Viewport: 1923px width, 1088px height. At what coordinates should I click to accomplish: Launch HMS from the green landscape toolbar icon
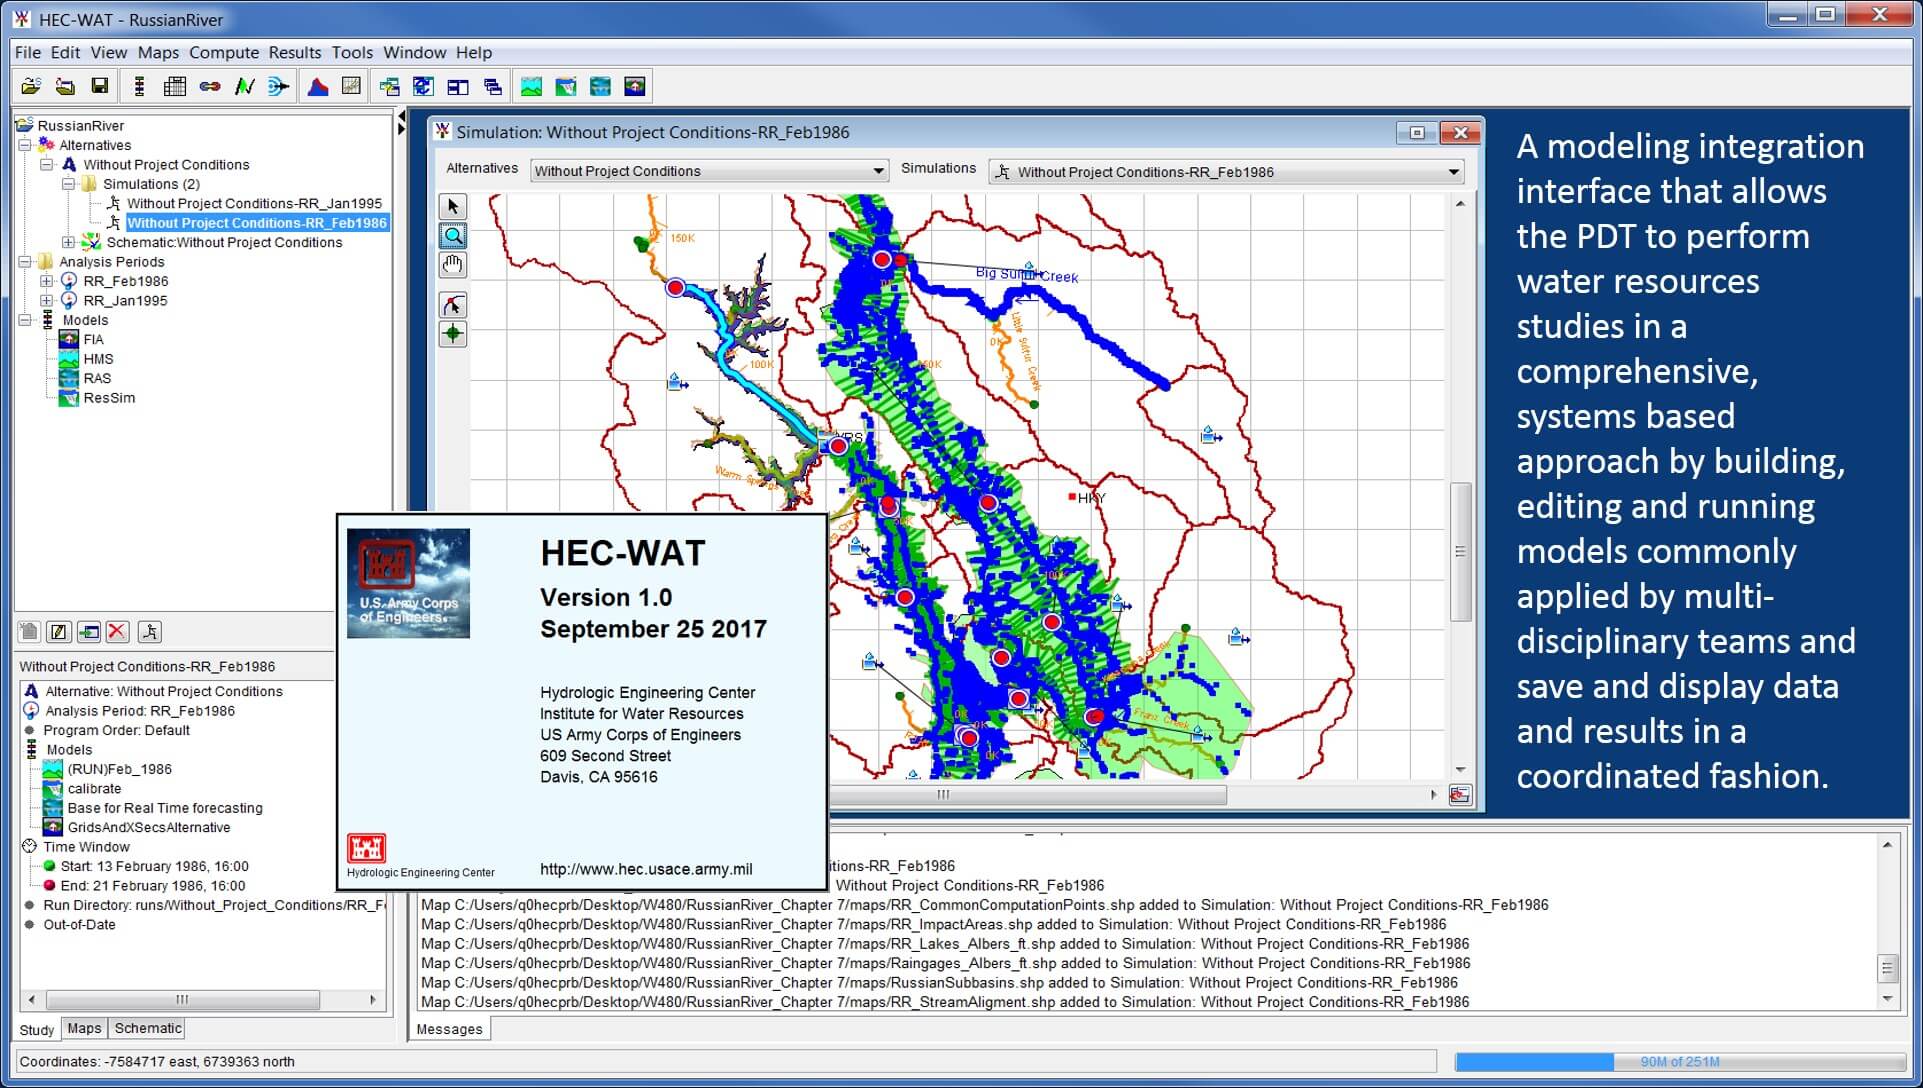[531, 87]
